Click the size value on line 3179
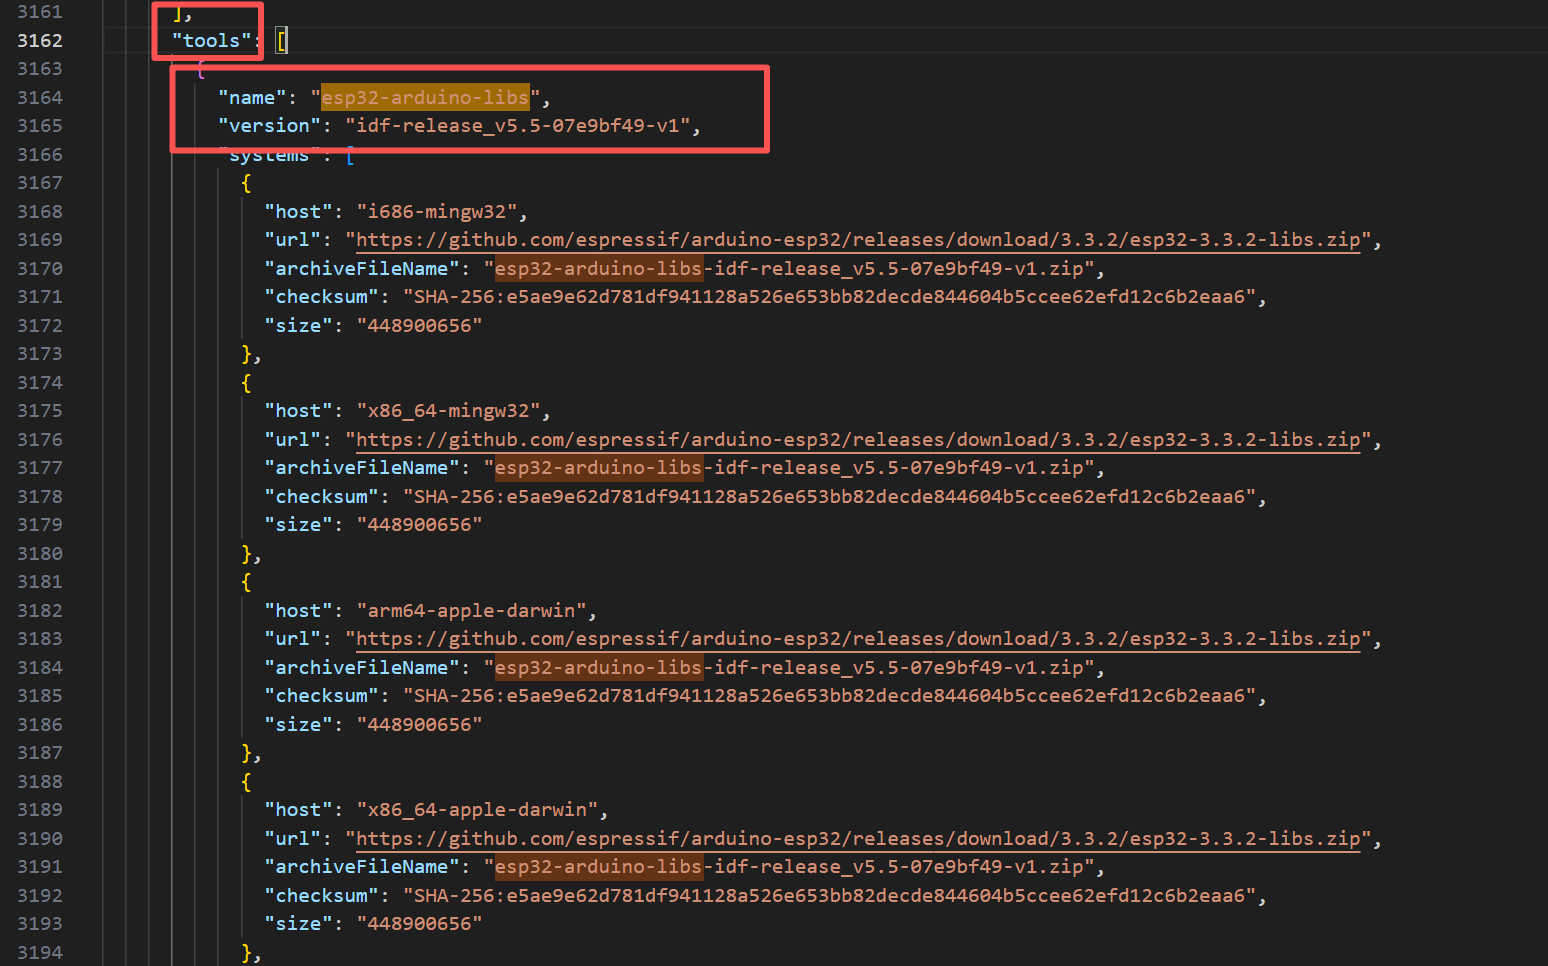The width and height of the screenshot is (1548, 966). (x=419, y=525)
